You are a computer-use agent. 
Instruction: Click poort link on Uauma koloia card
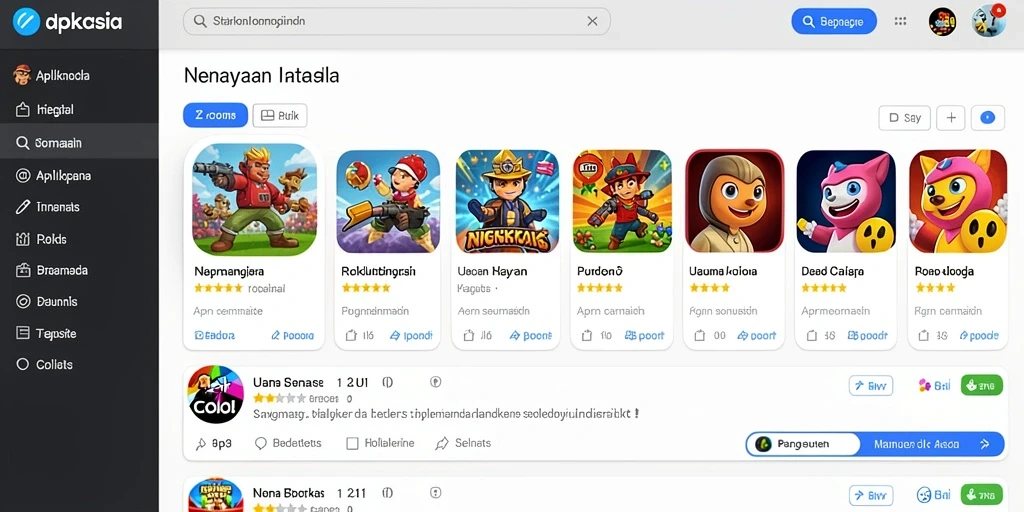pos(757,336)
